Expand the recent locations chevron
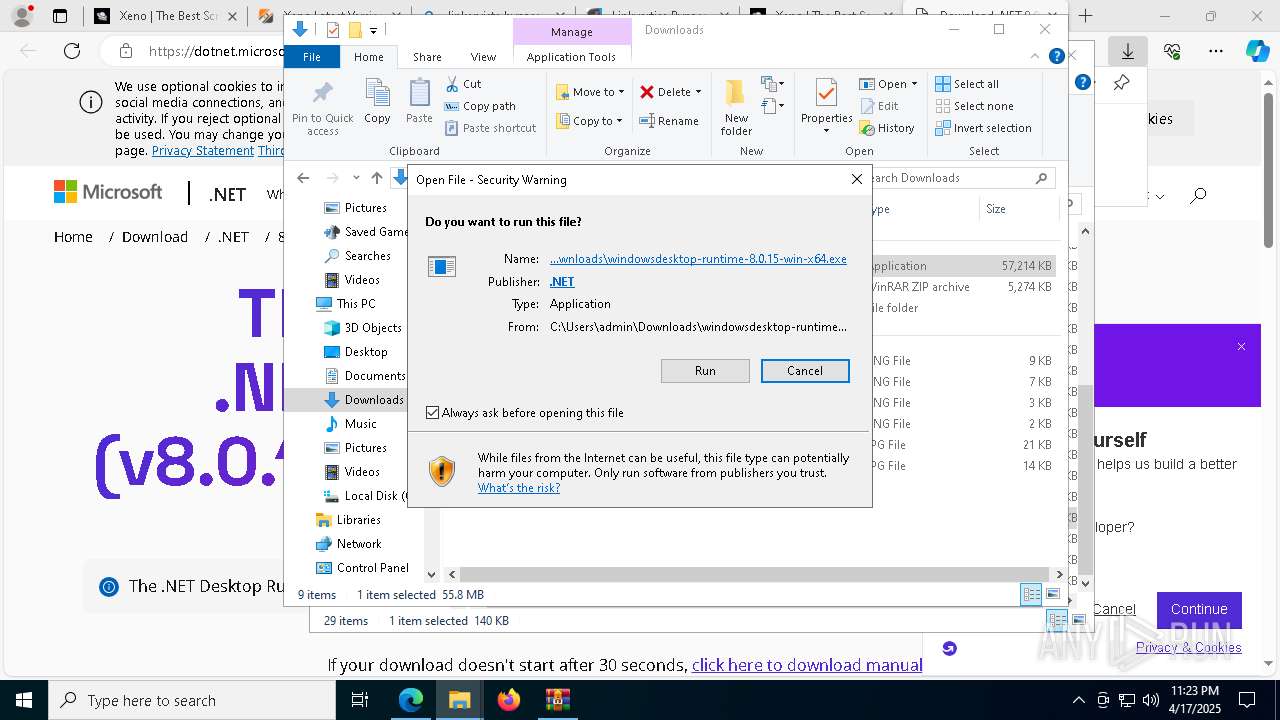Screen dimensions: 1280x720 click(356, 178)
